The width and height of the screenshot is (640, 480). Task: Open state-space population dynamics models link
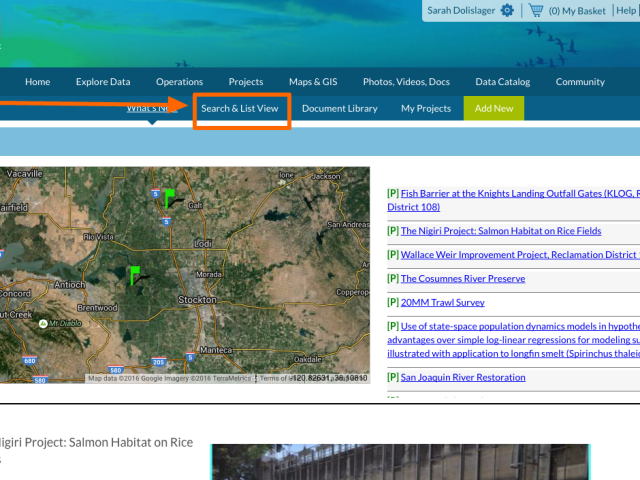(x=514, y=340)
